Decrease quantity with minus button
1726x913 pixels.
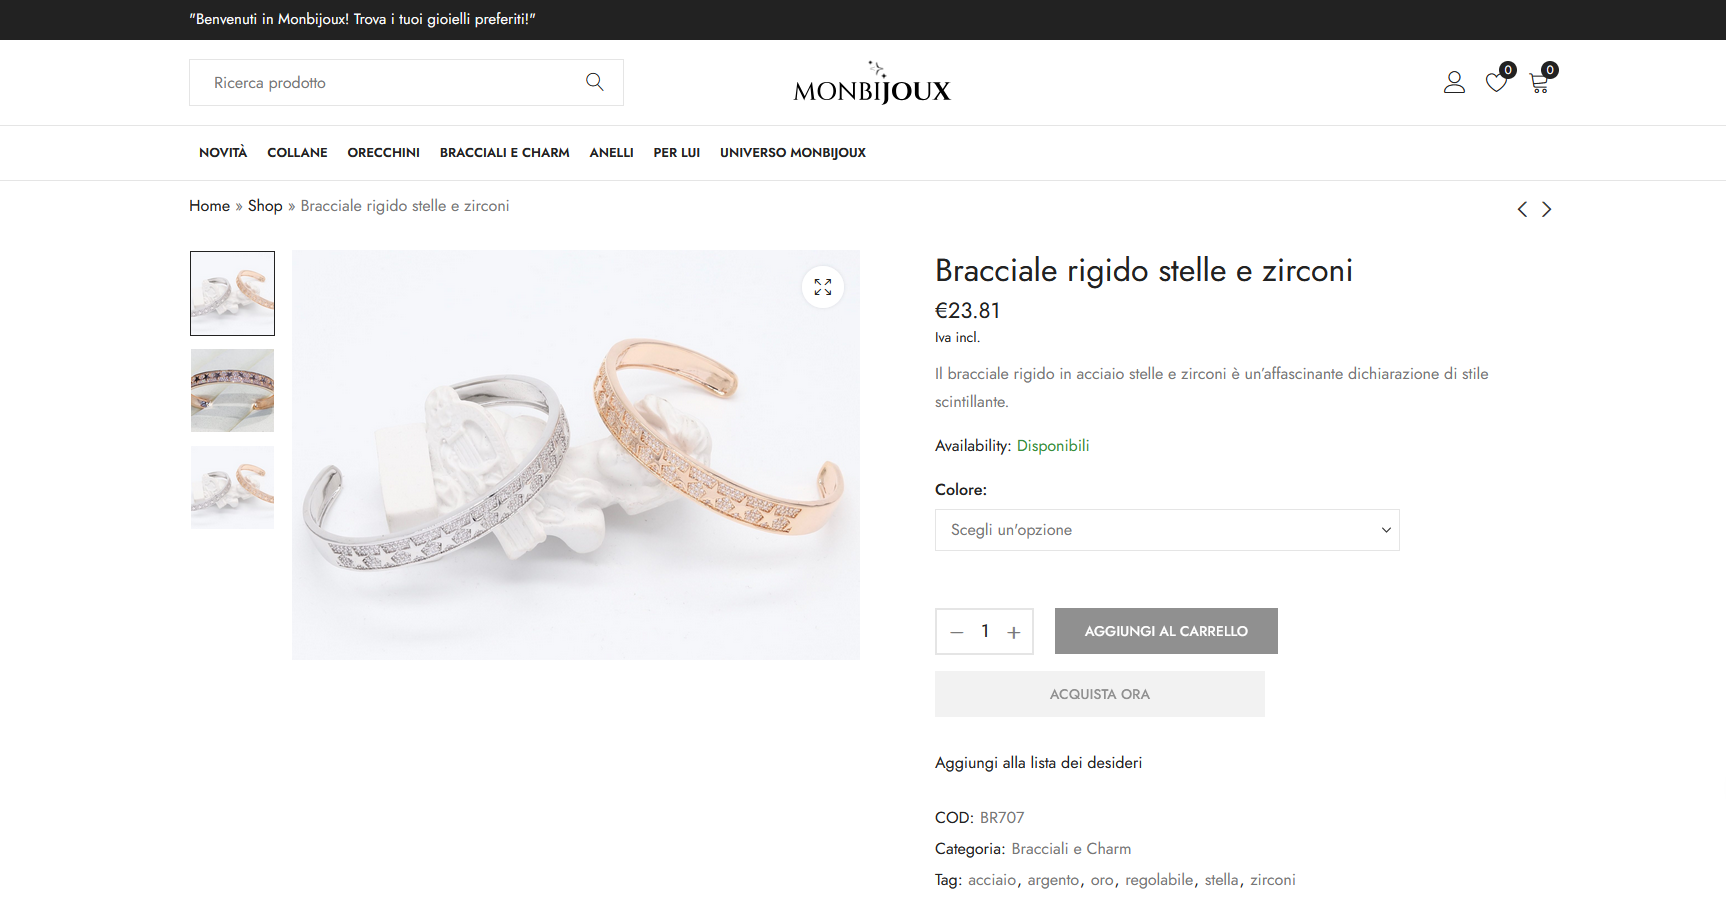[x=957, y=632]
